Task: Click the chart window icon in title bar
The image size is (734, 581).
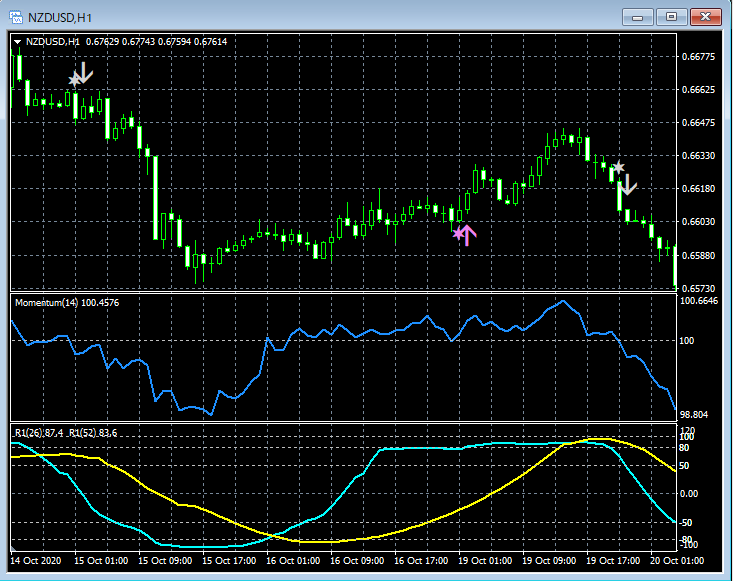Action: click(16, 15)
